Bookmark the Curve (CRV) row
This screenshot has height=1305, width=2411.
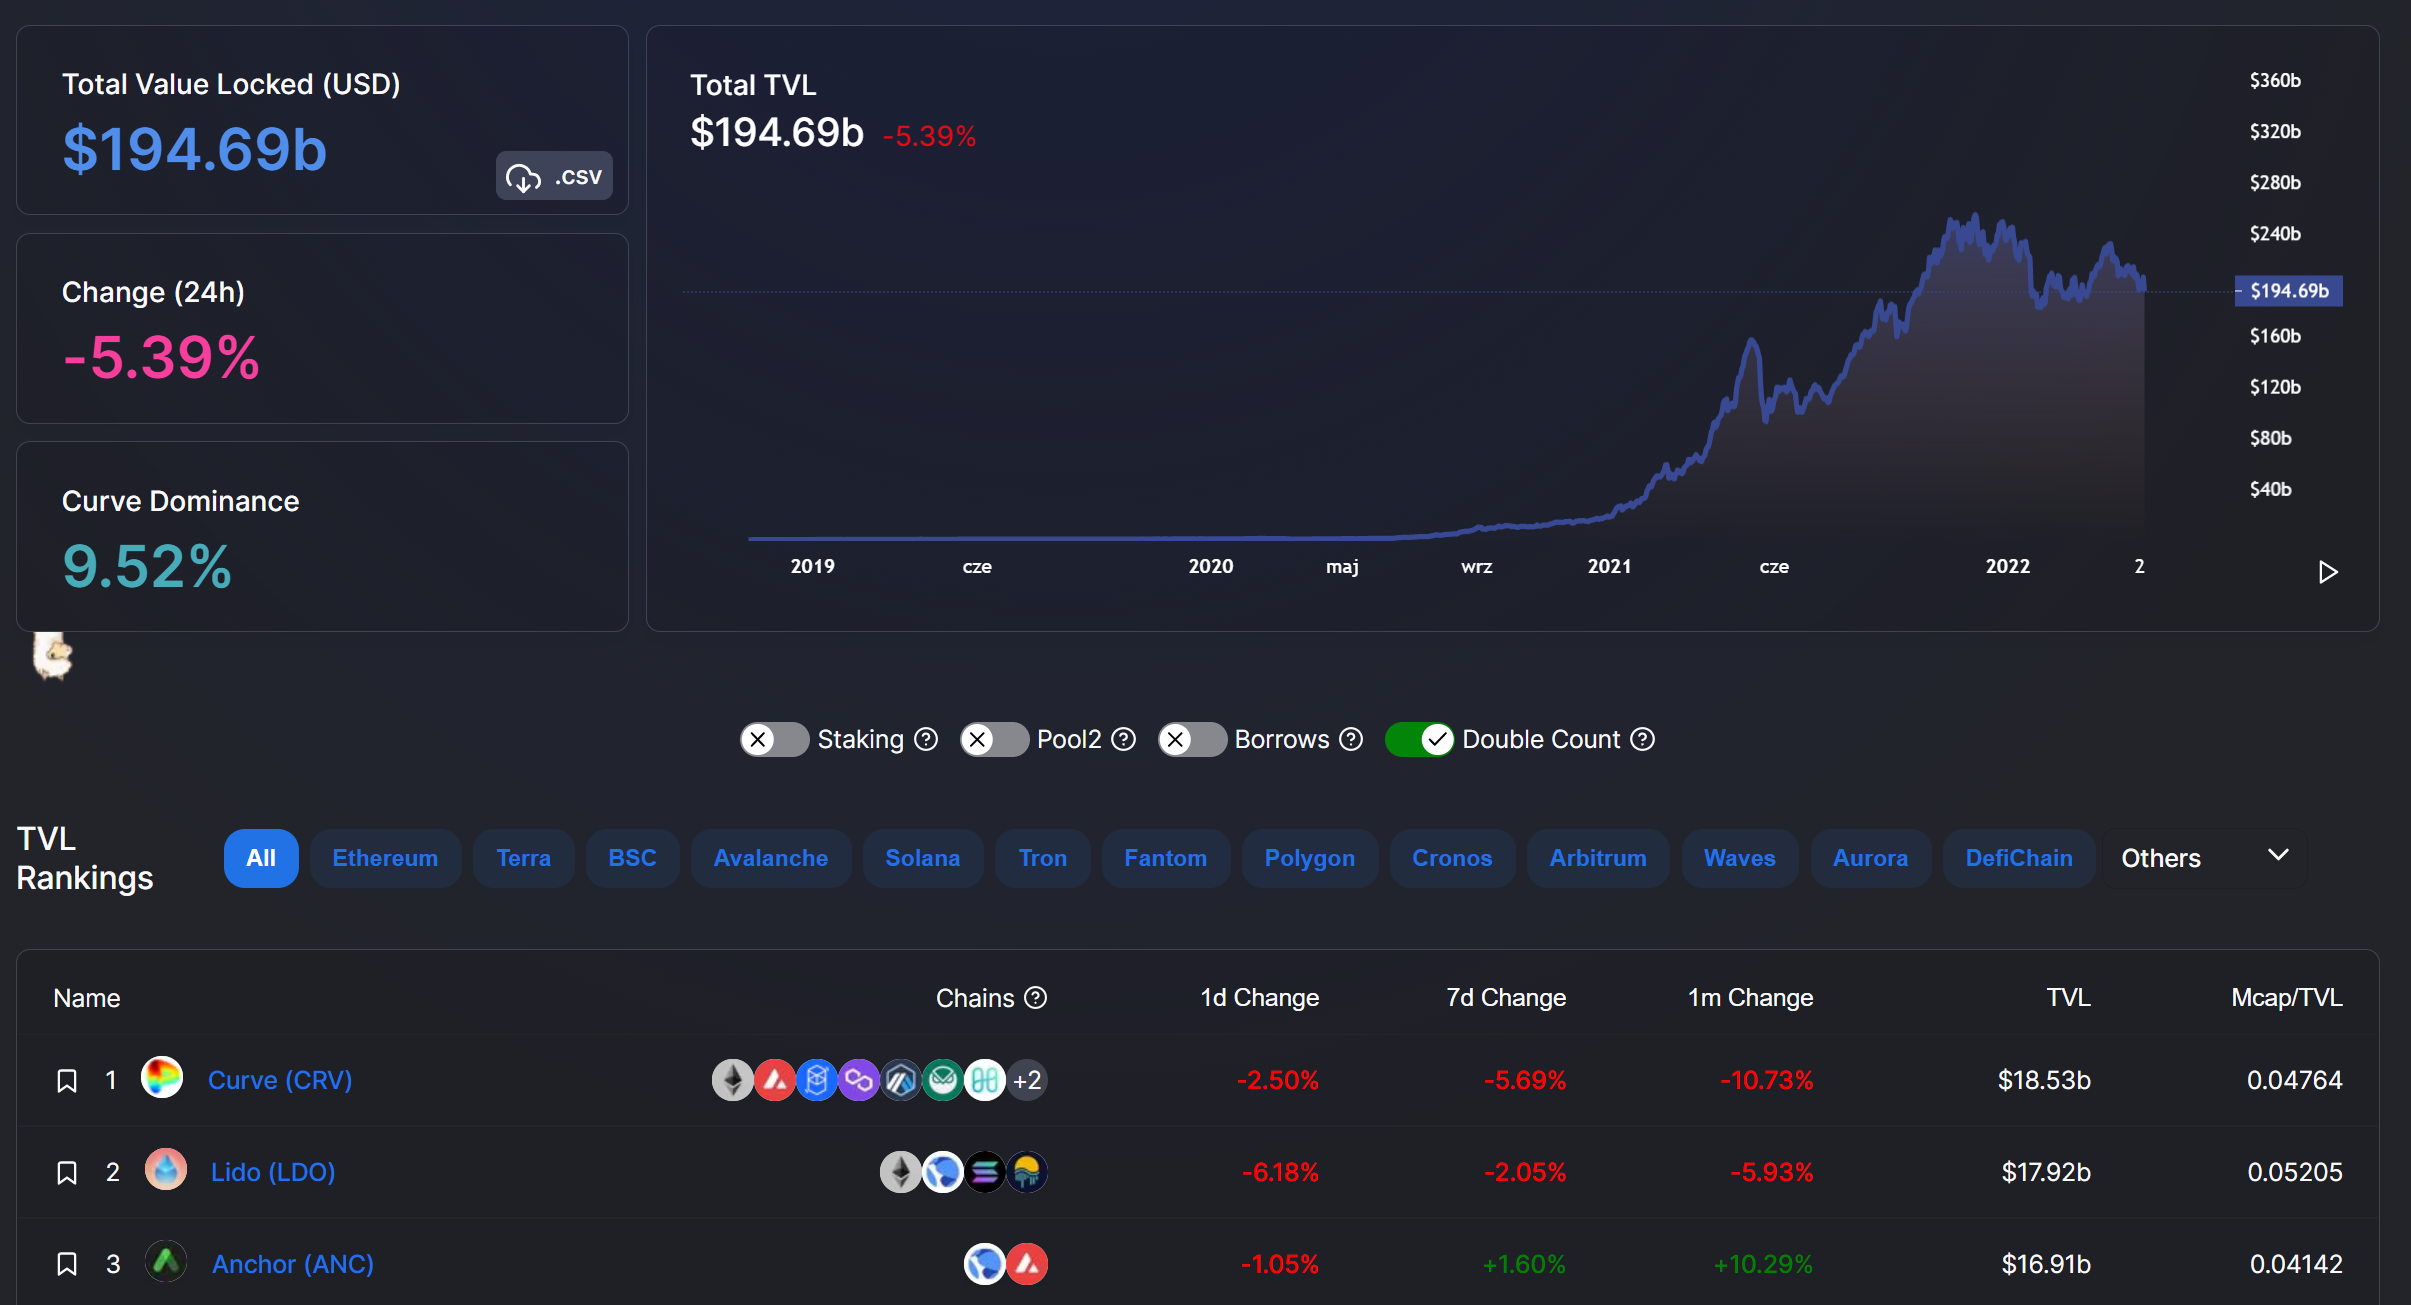(67, 1081)
